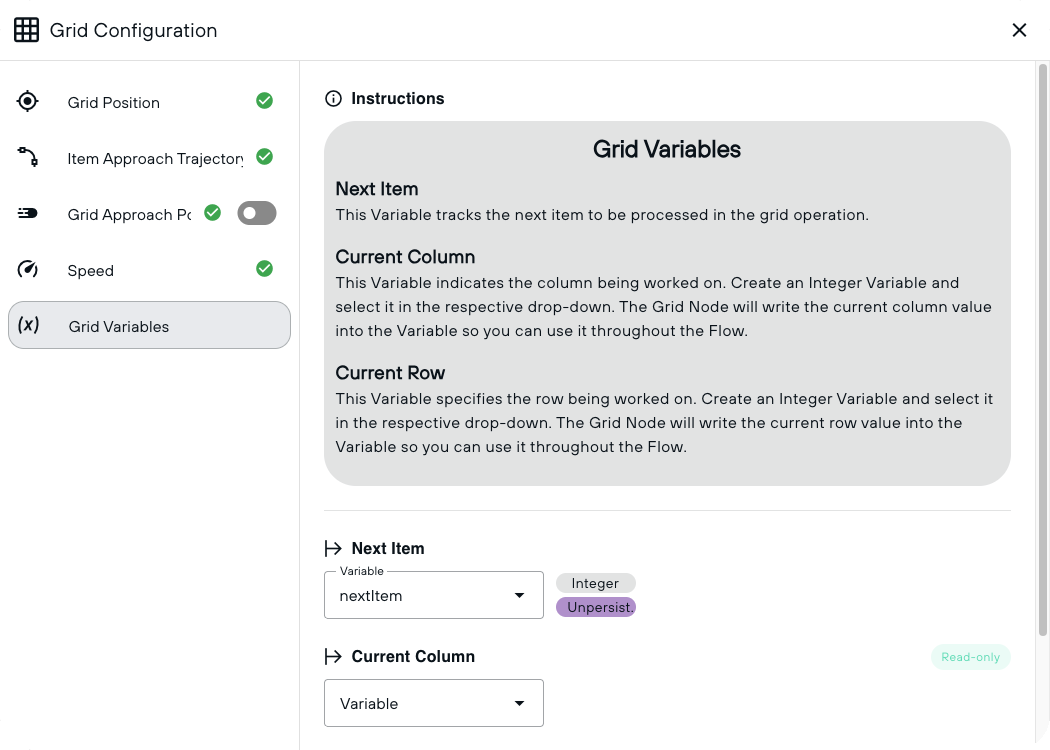Select the Speed step
This screenshot has width=1050, height=750.
tap(149, 270)
